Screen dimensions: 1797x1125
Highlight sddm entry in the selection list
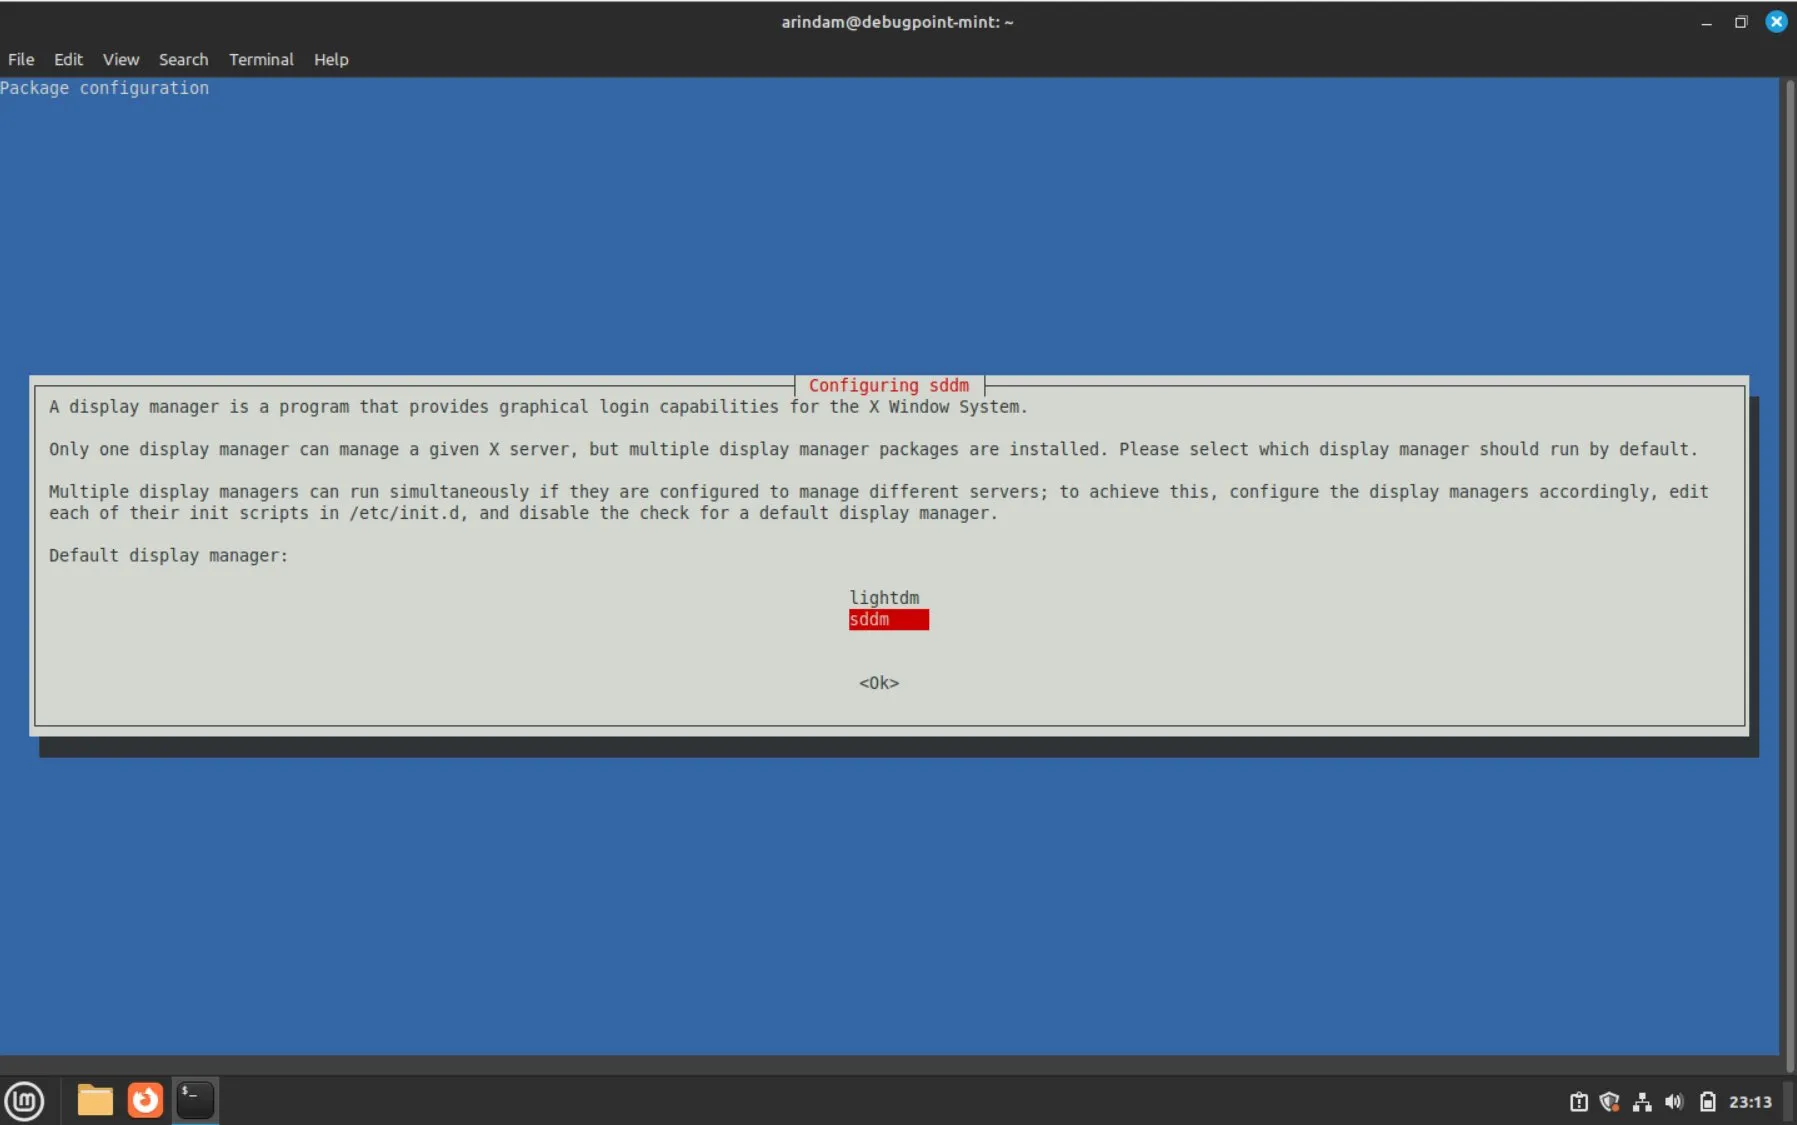888,620
